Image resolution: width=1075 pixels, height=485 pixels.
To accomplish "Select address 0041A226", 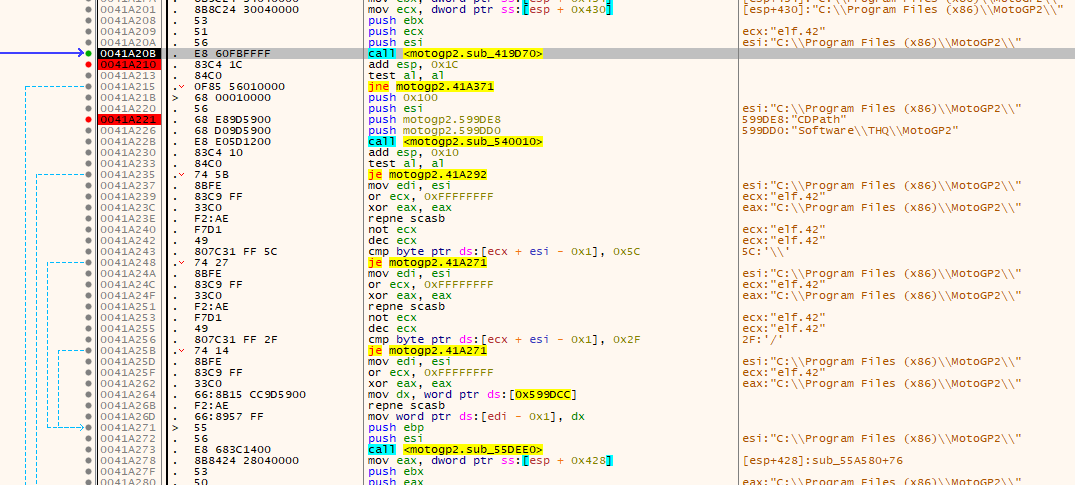I will (130, 130).
